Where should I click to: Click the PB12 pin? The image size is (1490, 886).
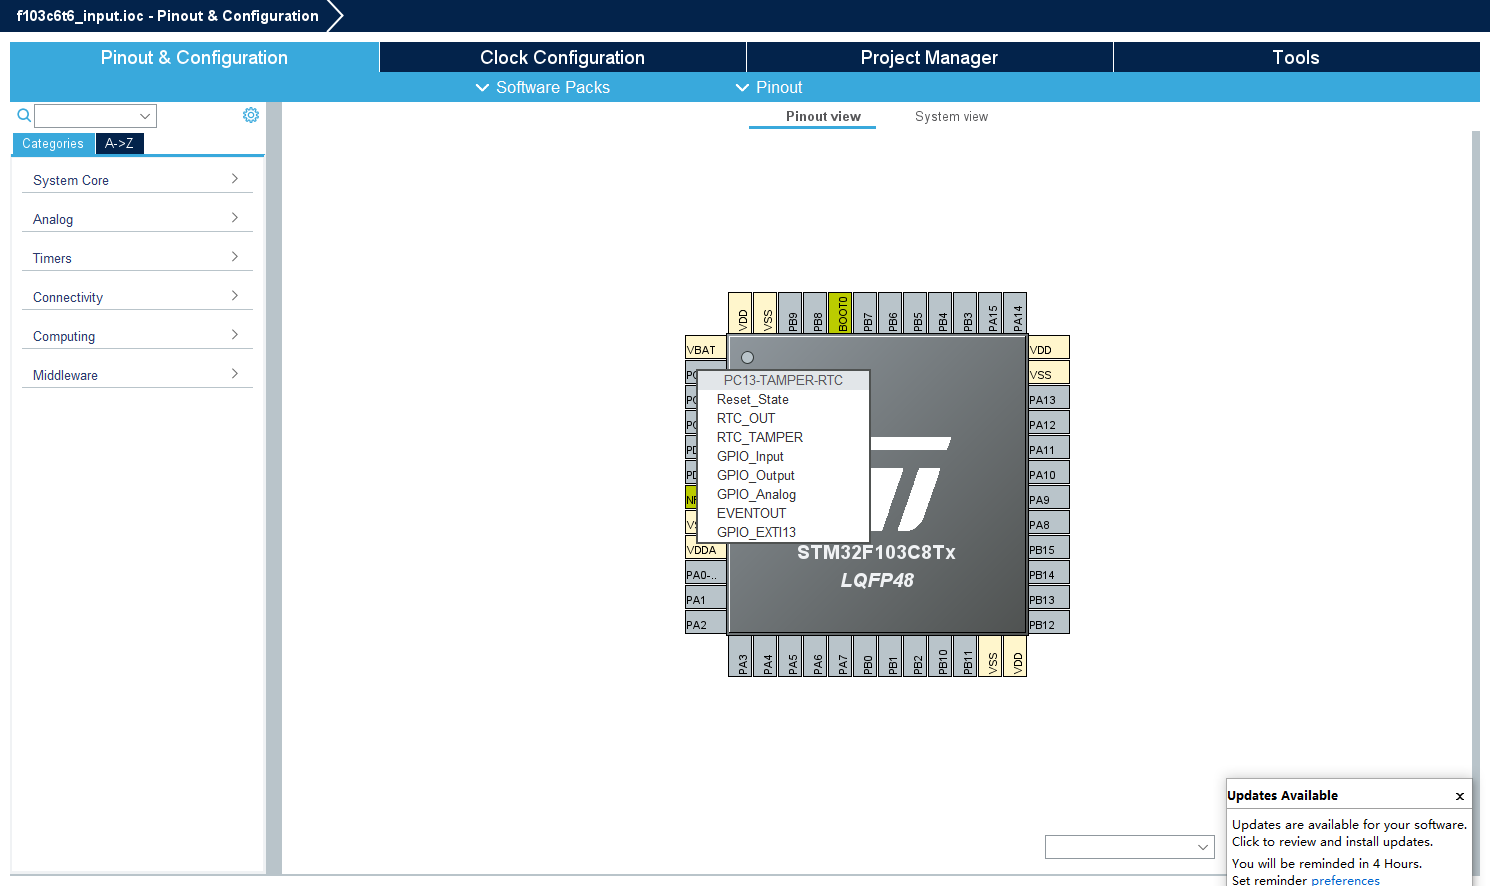1048,622
